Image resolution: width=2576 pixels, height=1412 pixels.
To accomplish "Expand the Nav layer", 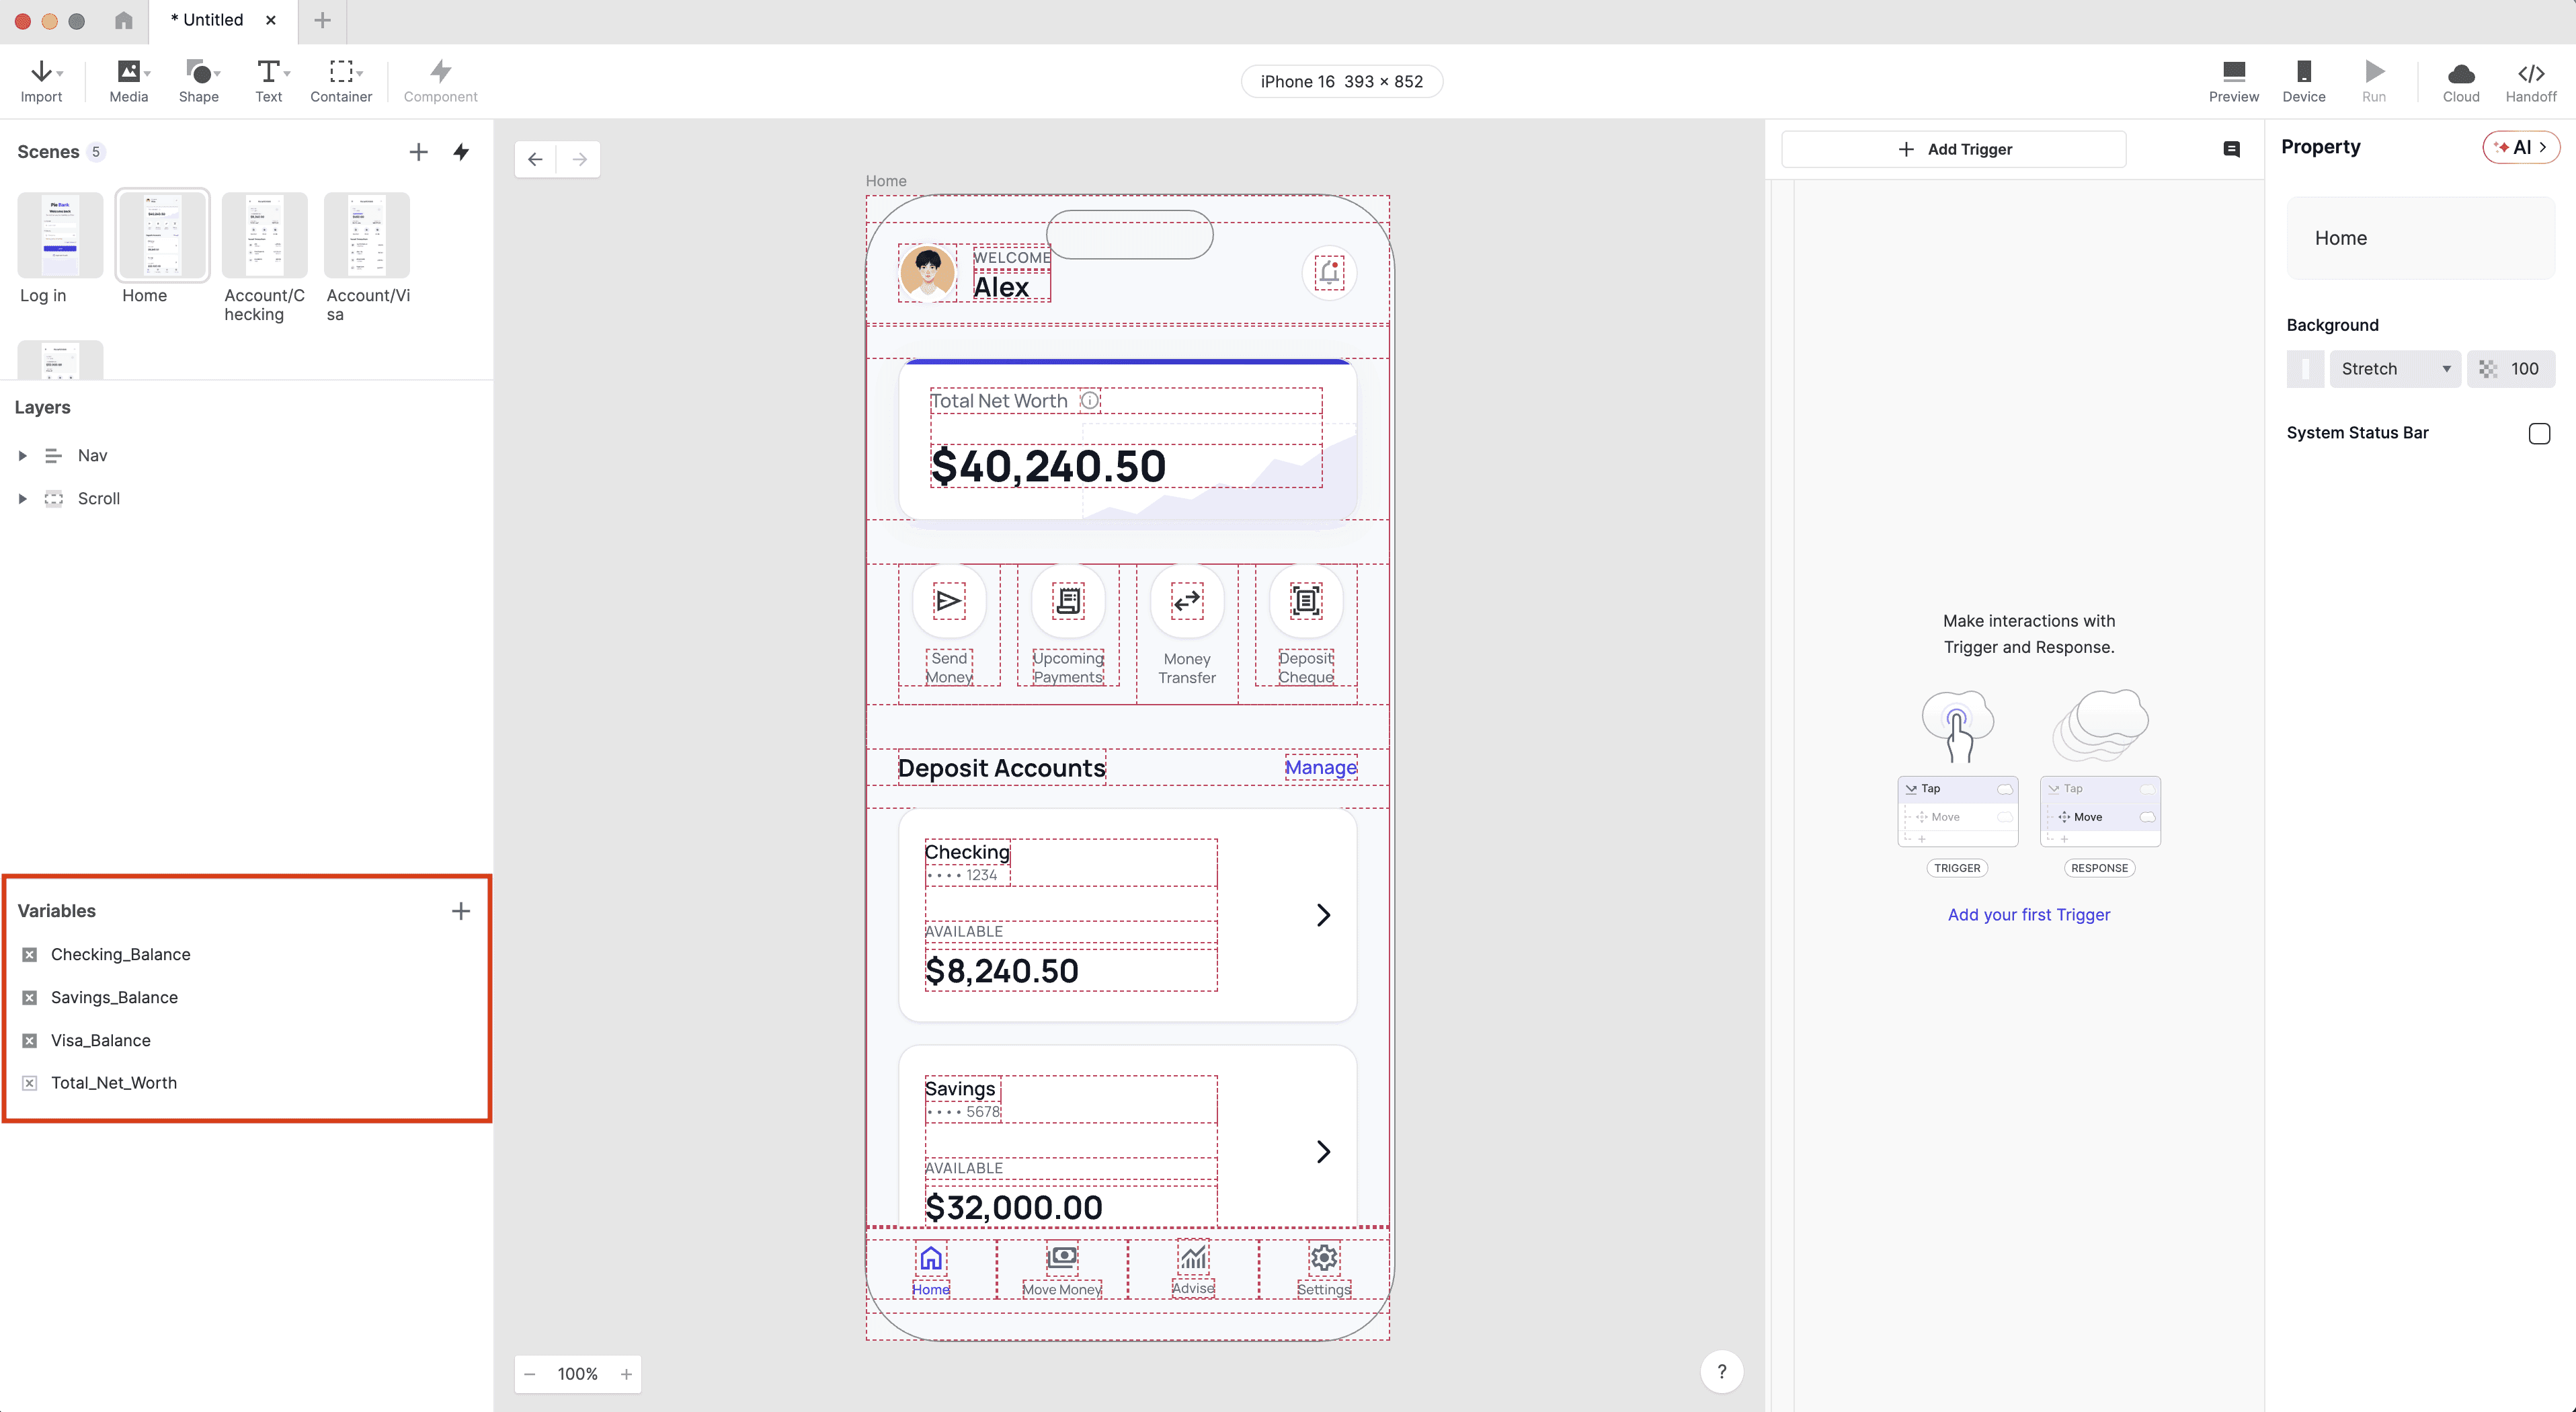I will pyautogui.click(x=22, y=455).
